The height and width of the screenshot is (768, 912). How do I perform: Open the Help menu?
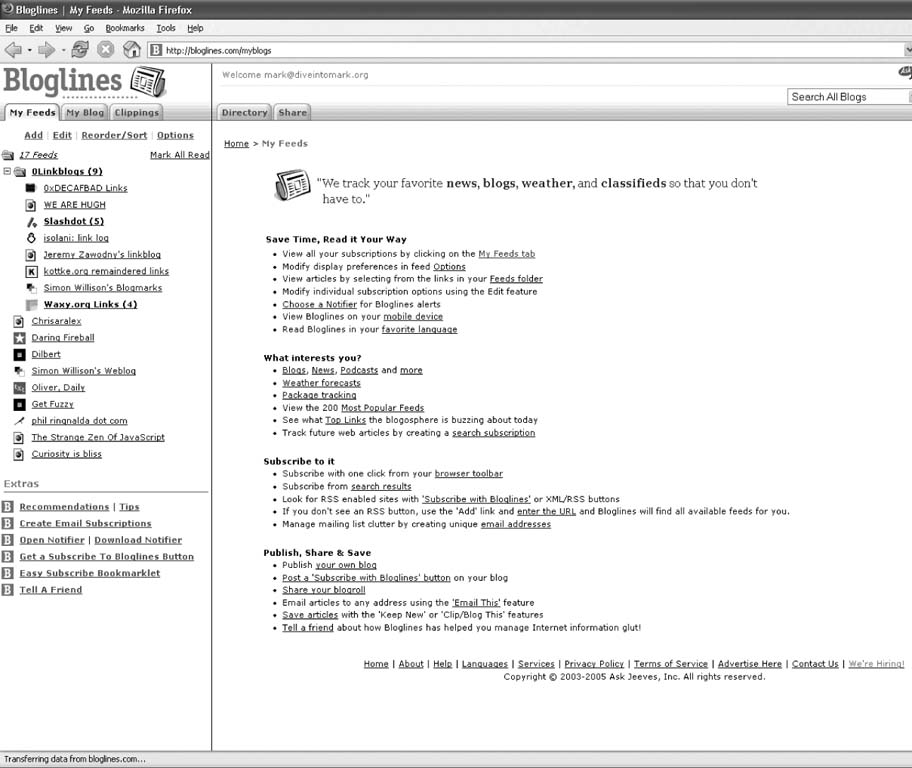[x=195, y=28]
